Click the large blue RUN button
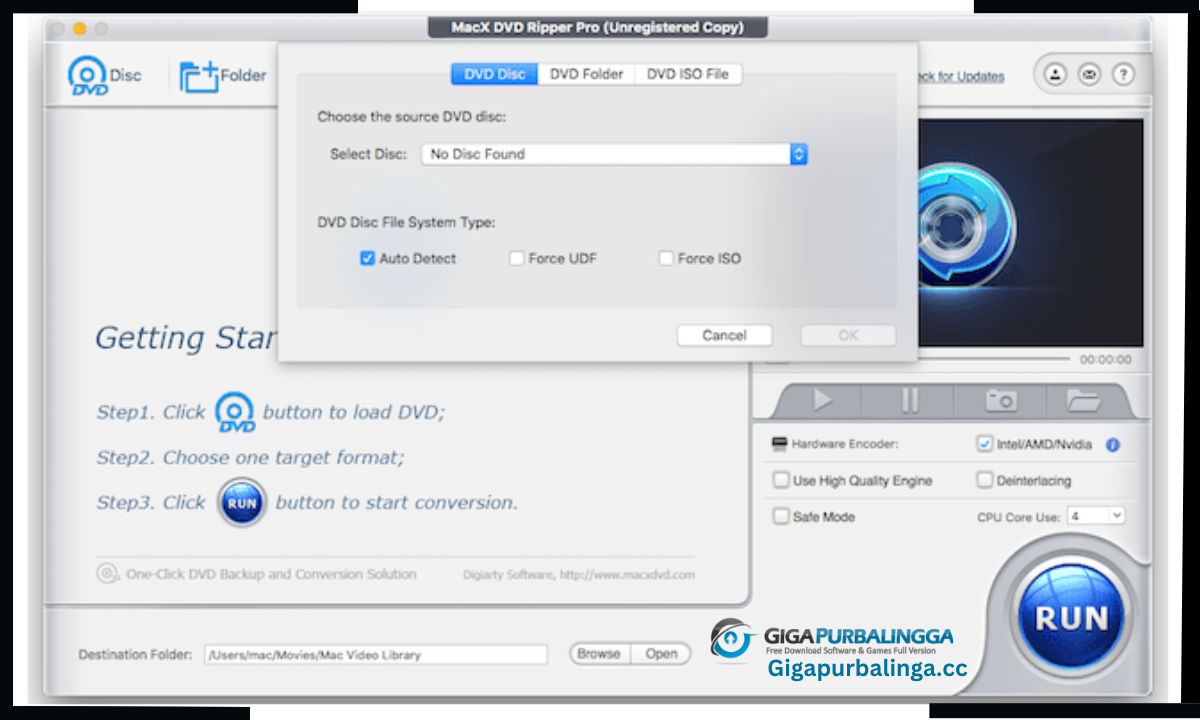 coord(1072,617)
